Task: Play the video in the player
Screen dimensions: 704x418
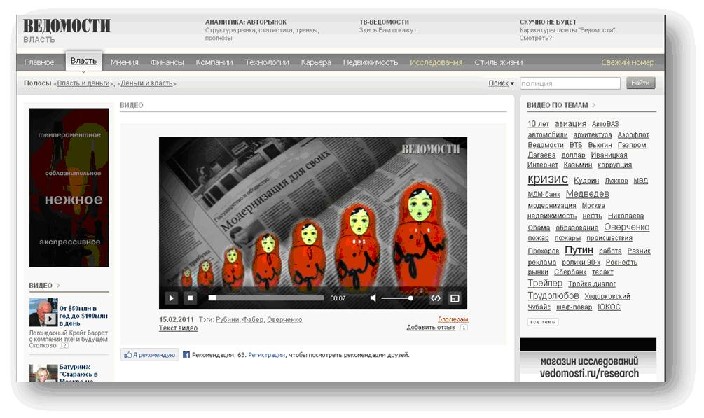Action: 171,298
